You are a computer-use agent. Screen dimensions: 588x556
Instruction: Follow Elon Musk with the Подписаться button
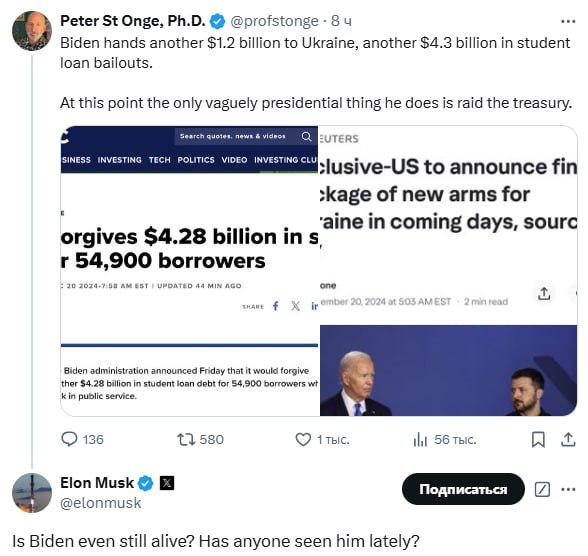(x=463, y=489)
